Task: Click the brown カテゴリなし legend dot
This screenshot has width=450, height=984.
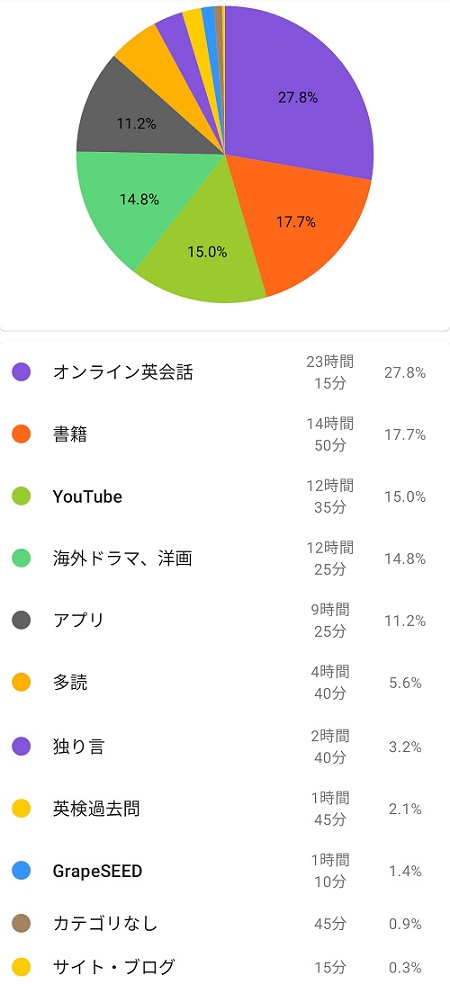Action: tap(21, 923)
